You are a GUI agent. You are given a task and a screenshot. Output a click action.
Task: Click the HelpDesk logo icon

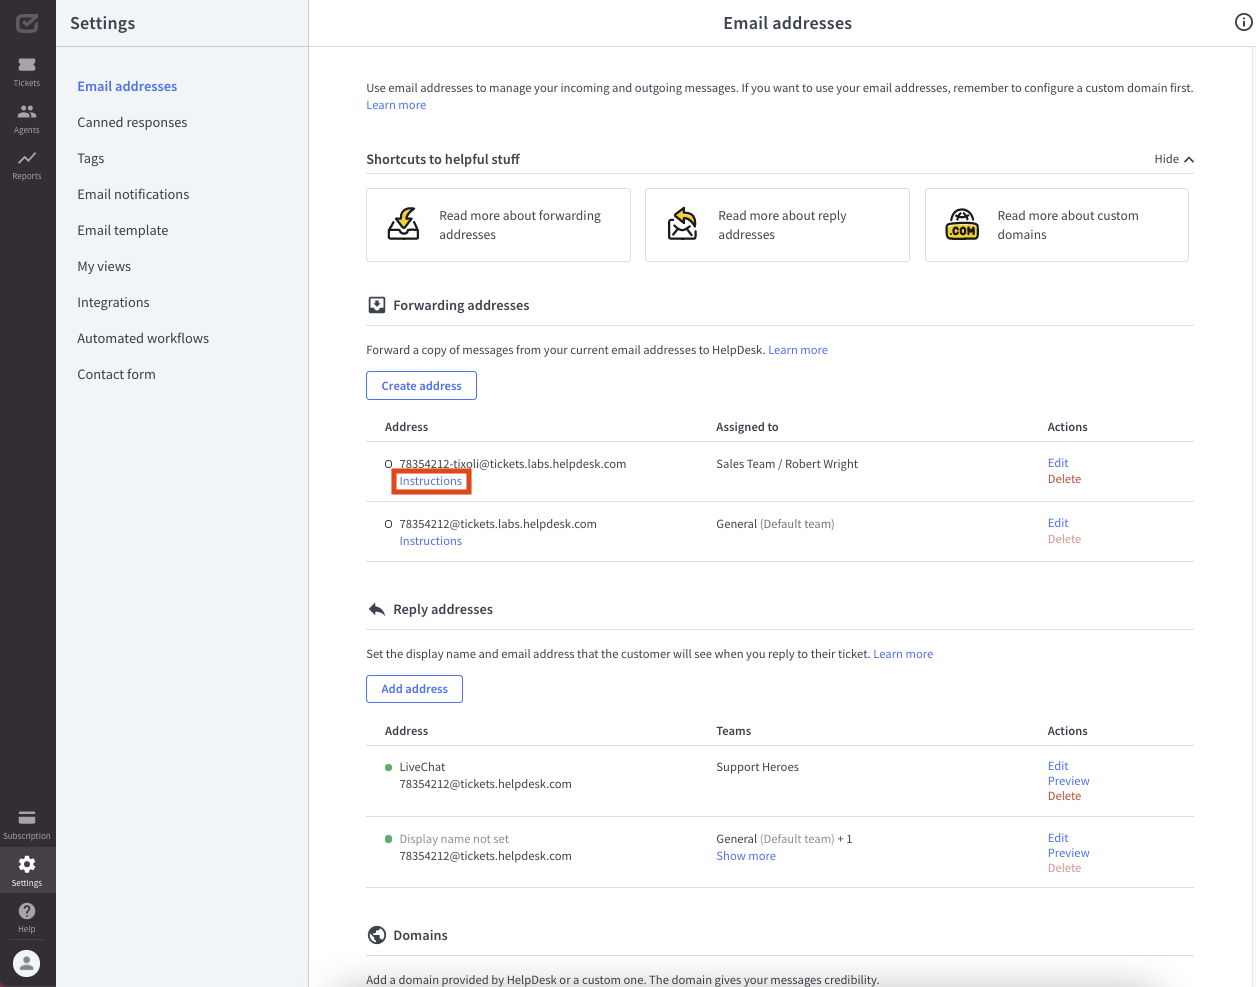pyautogui.click(x=27, y=23)
